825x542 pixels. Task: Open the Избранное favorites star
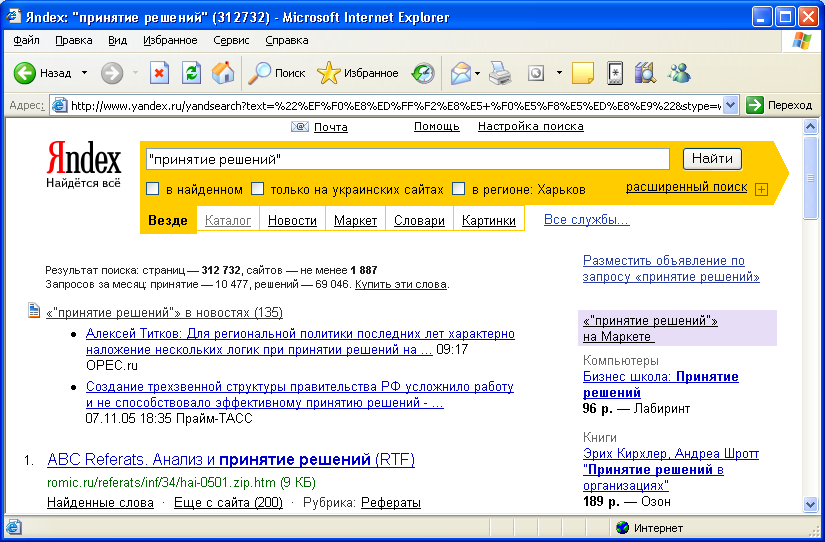[x=358, y=73]
